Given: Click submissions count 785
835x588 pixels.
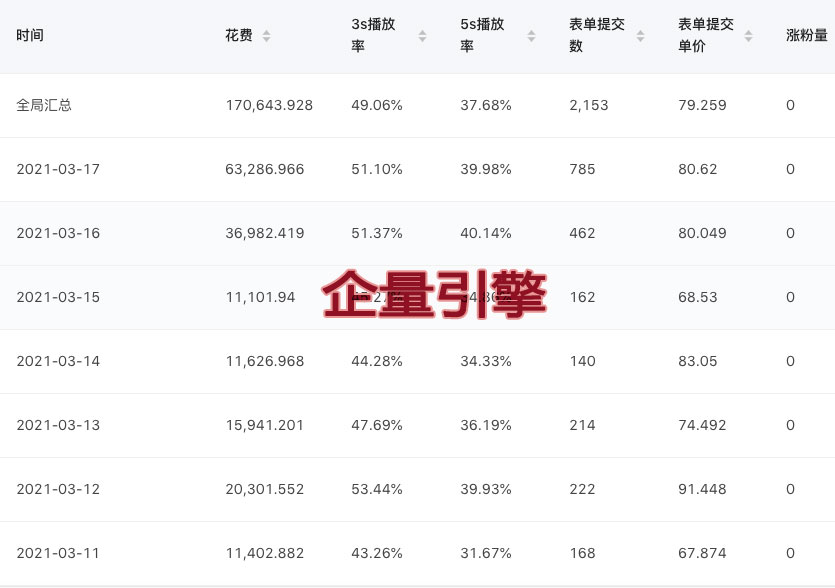Looking at the screenshot, I should point(582,169).
